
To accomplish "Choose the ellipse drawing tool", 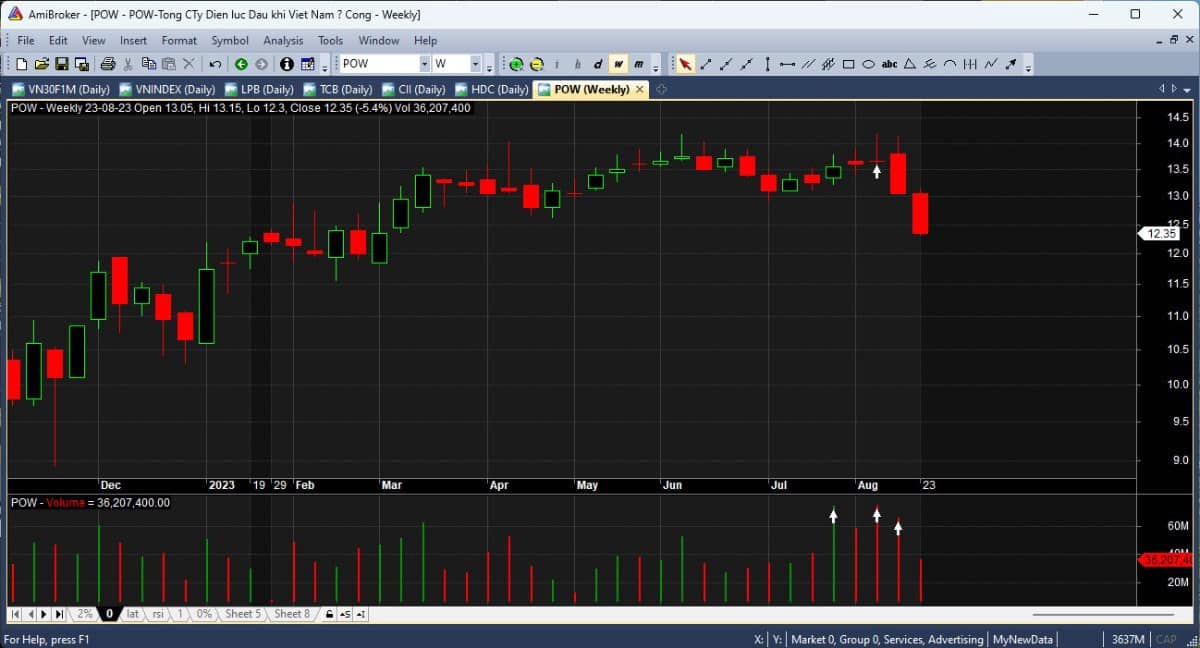I will coord(868,64).
